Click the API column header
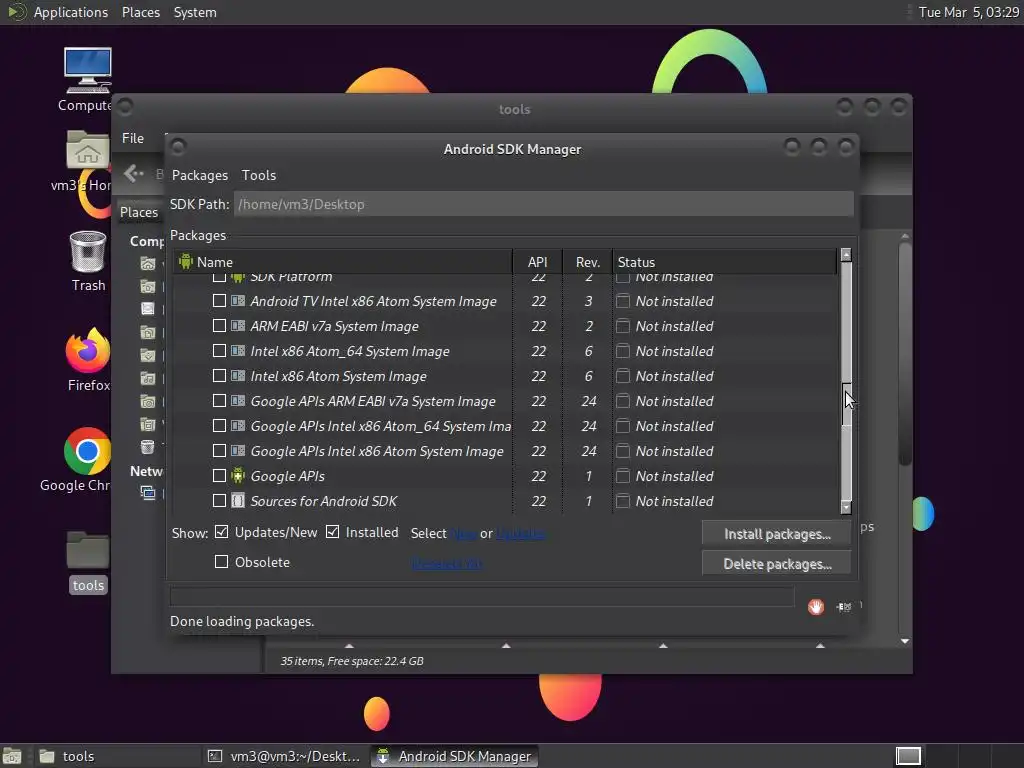Screen dimensions: 1024x768 click(537, 262)
